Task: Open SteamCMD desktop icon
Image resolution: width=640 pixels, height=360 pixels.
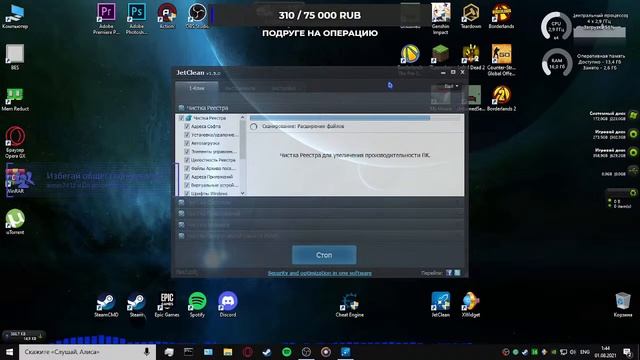Action: (106, 304)
